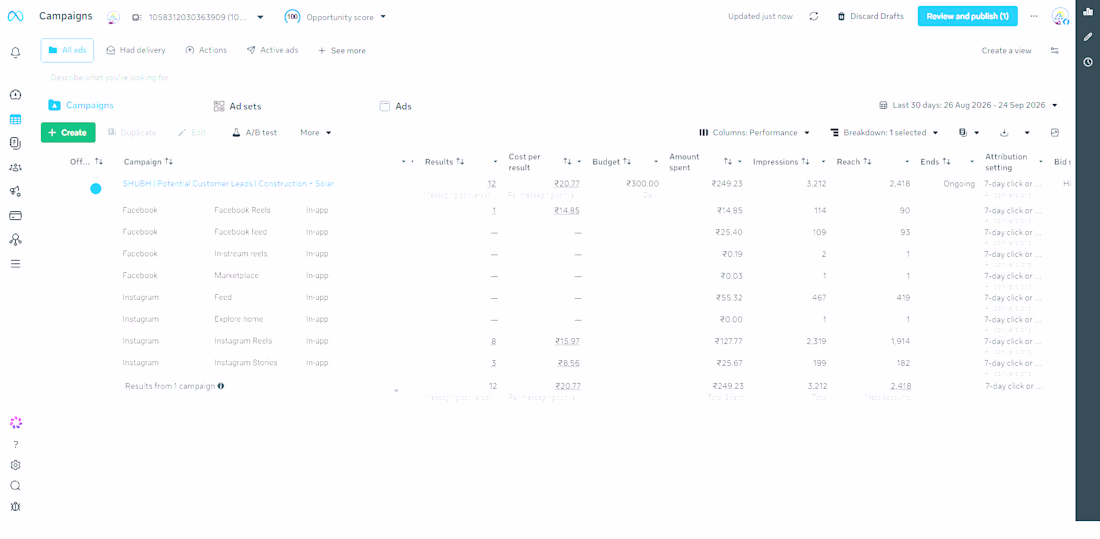Screen dimensions: 1100x539
Task: Toggle the SHUBH campaign on/off switch
Action: [x=96, y=189]
